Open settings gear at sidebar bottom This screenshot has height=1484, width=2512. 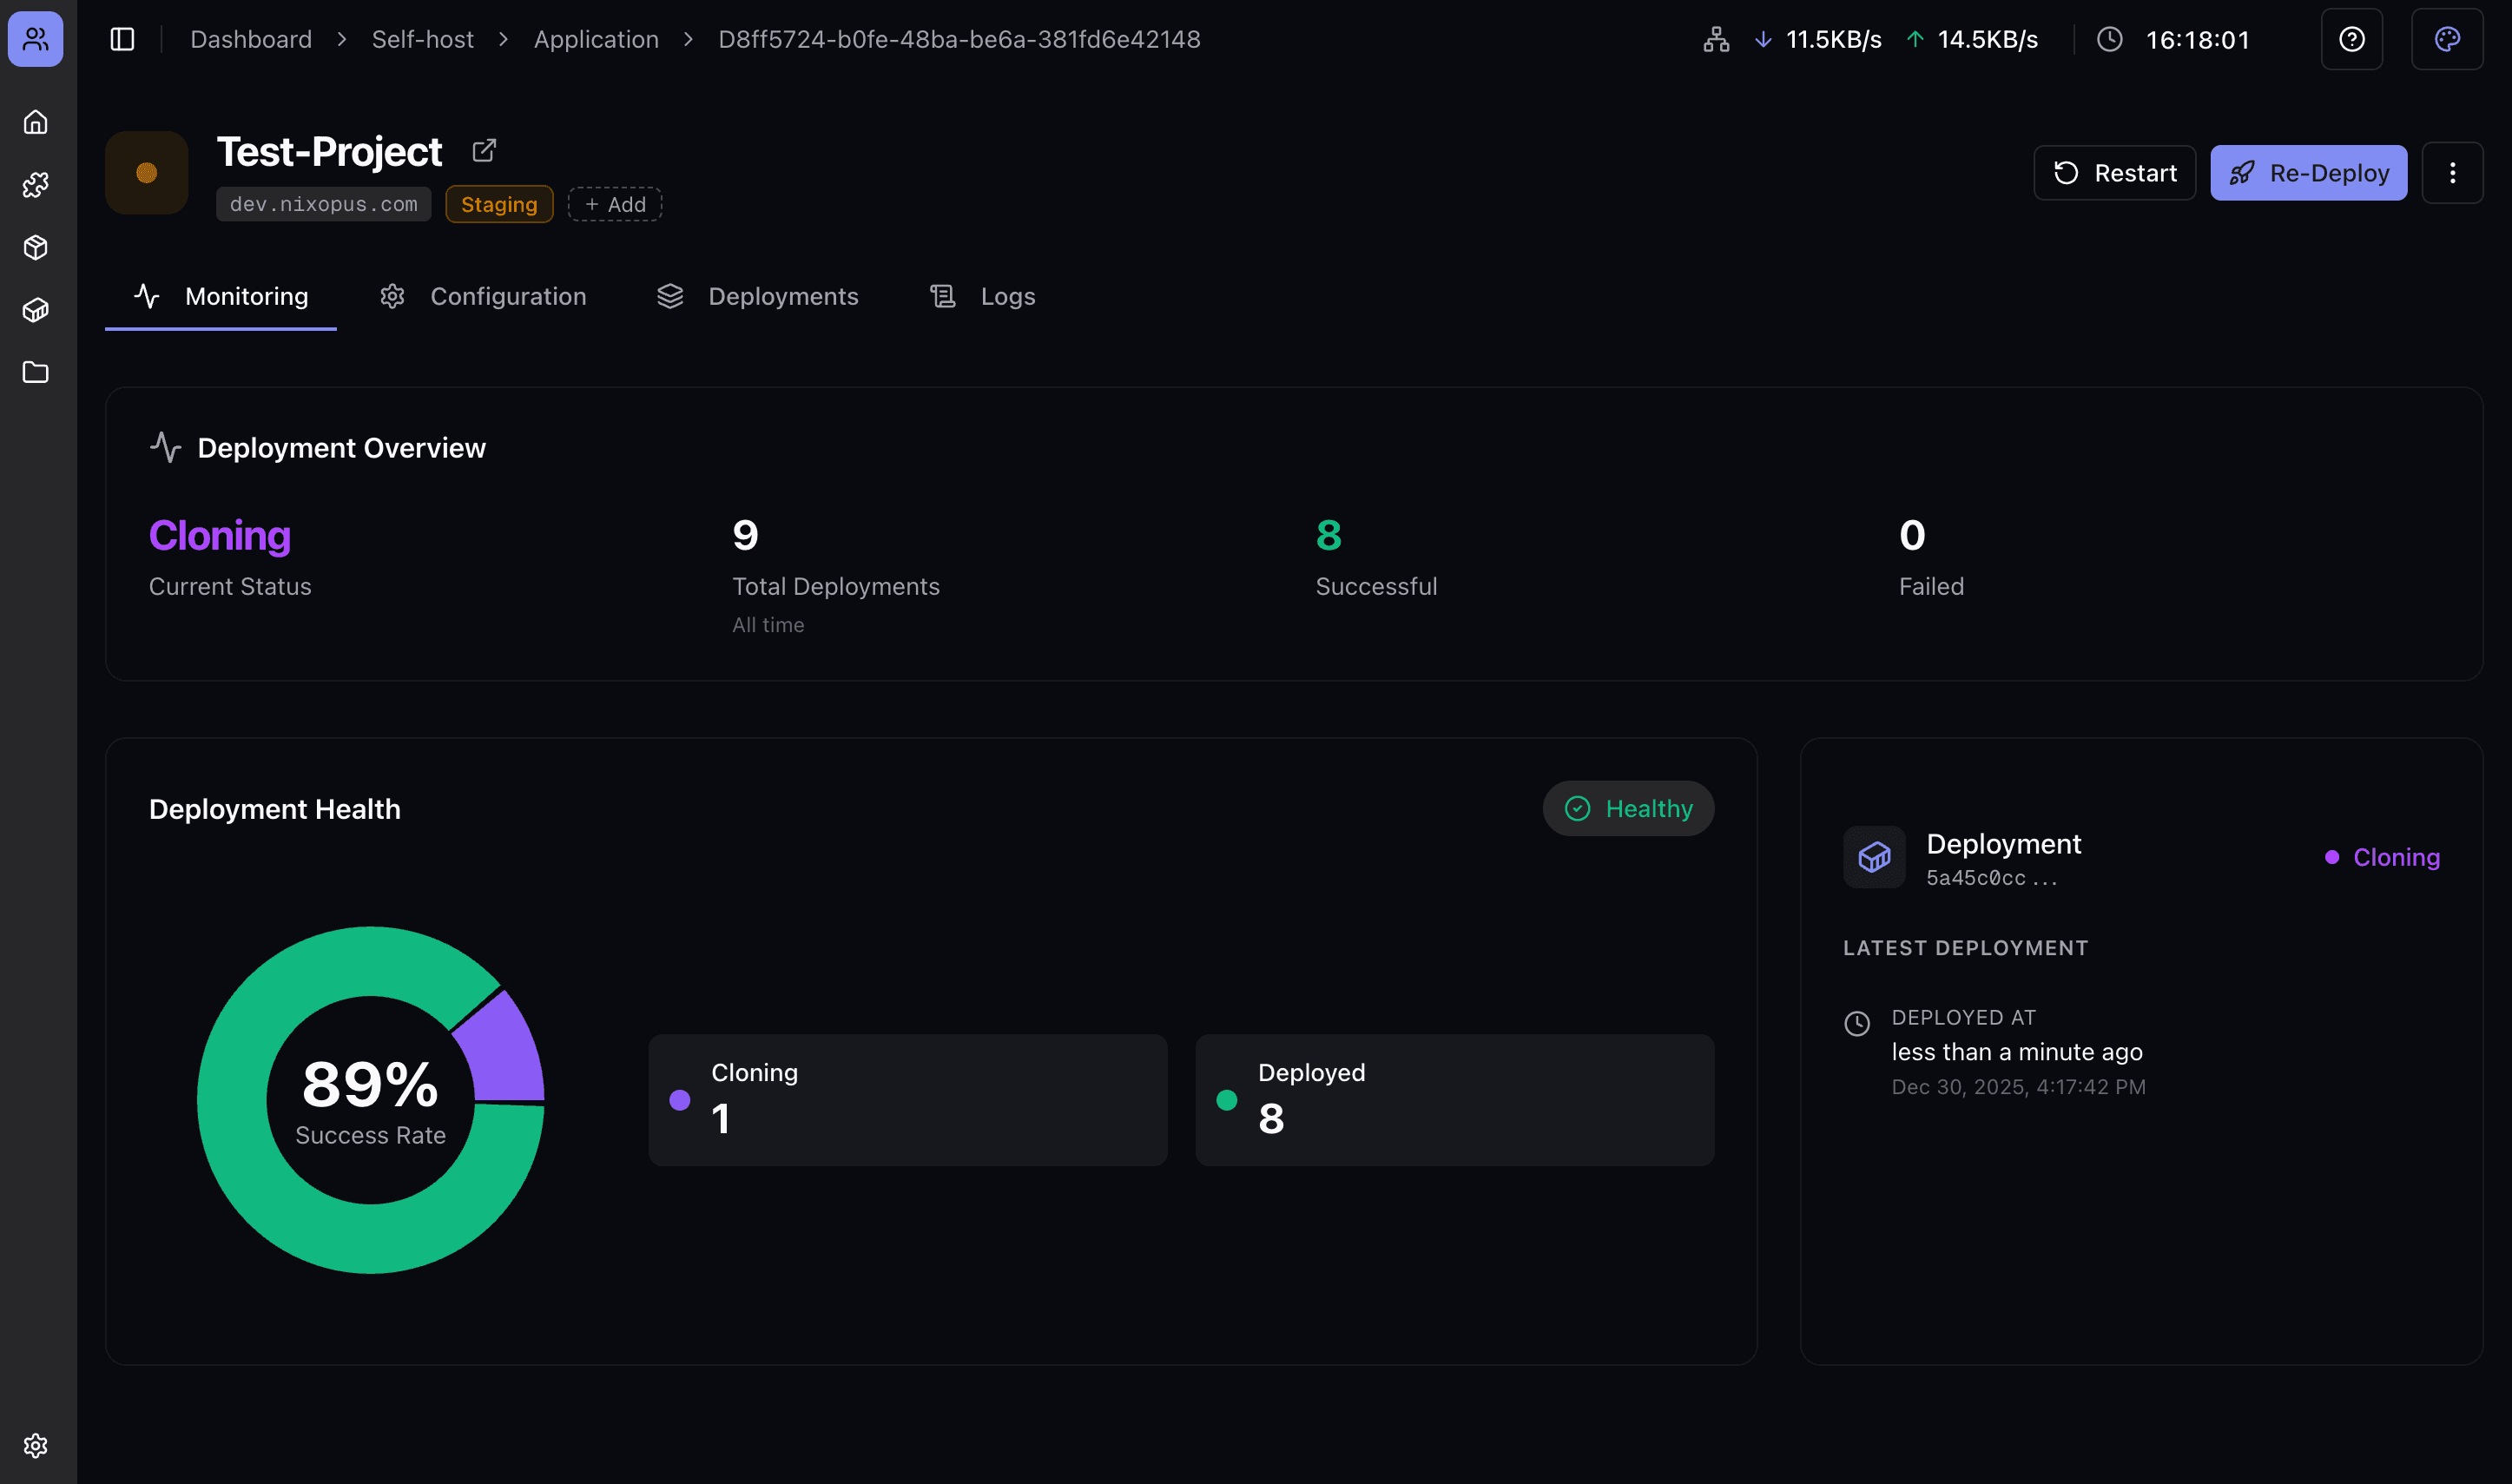[36, 1445]
